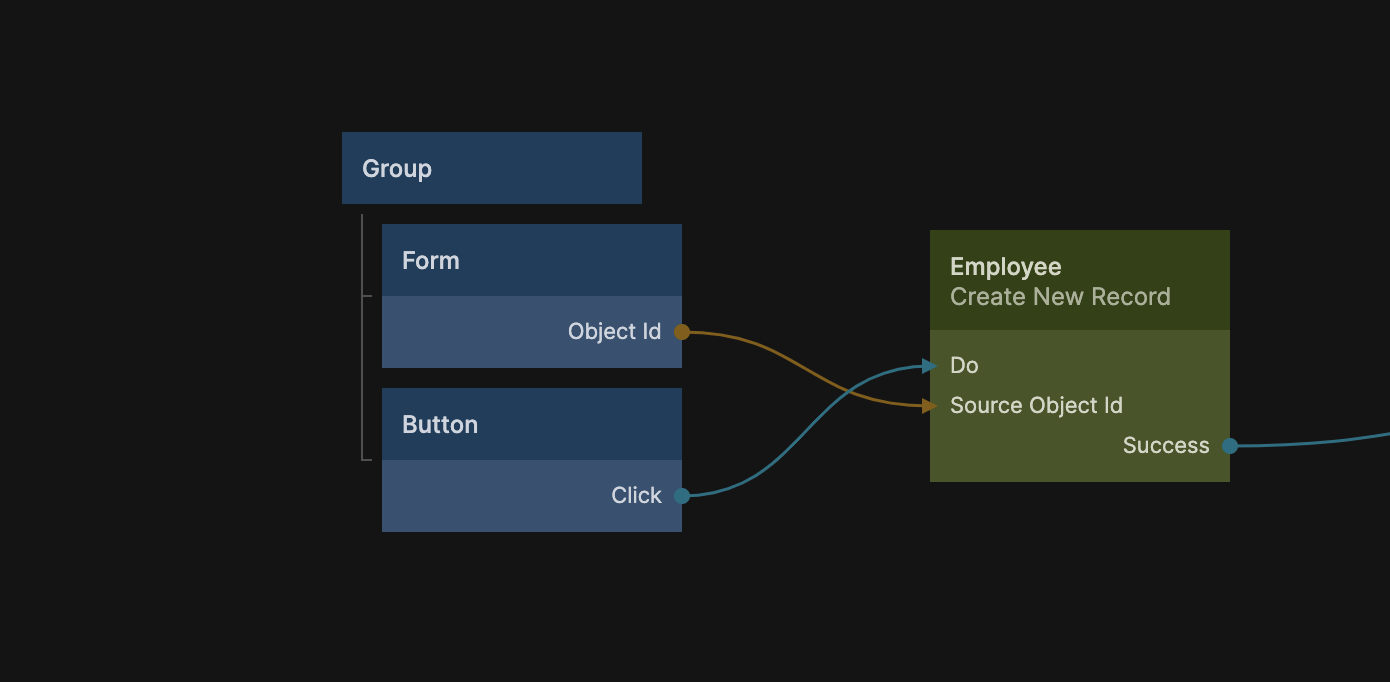Click the Source Object Id label
The image size is (1390, 682).
click(1036, 406)
